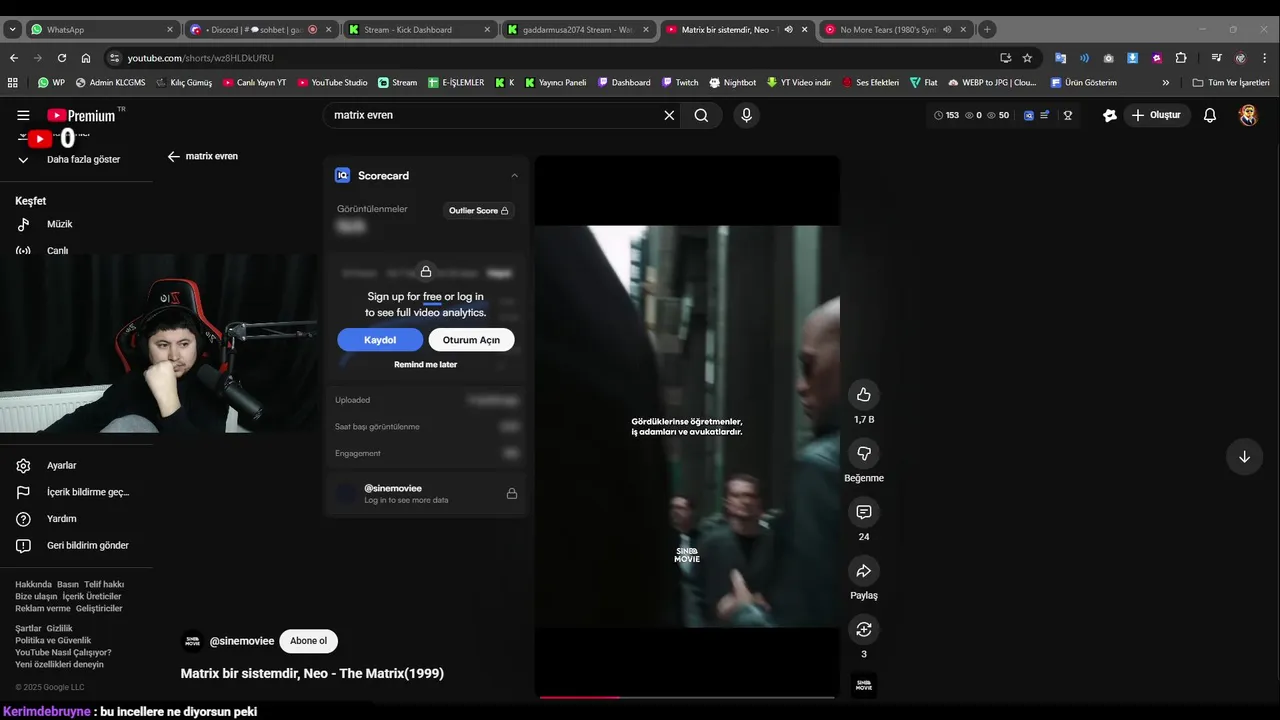
Task: Reload the page
Action: pos(62,58)
